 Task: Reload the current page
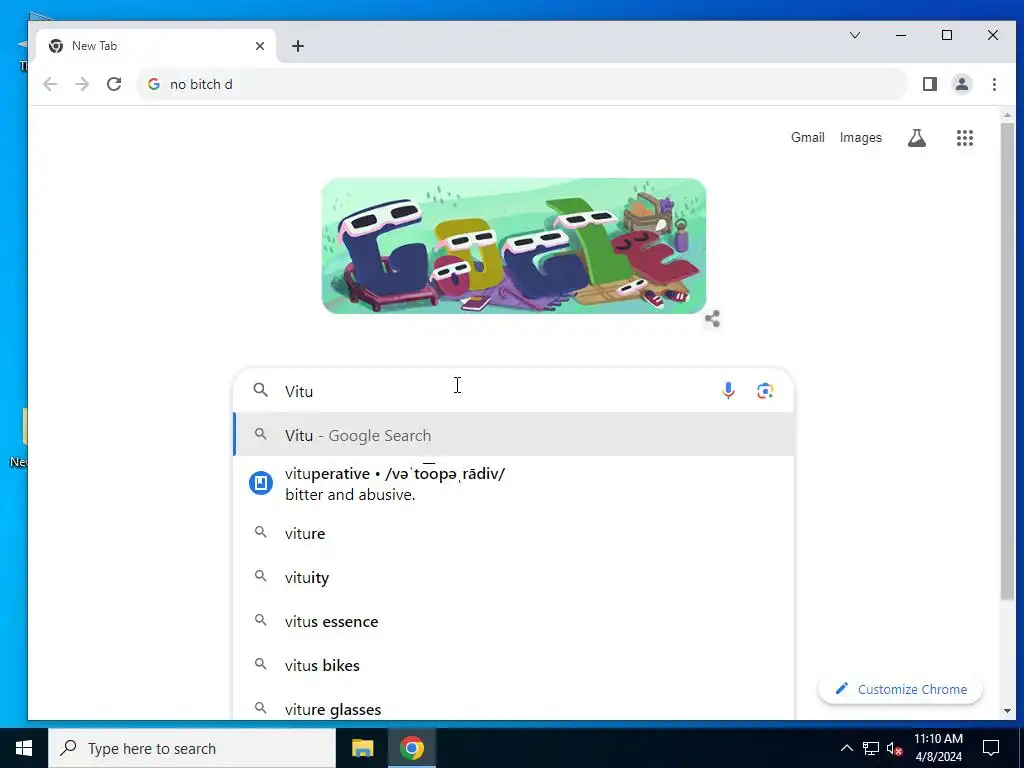tap(114, 84)
